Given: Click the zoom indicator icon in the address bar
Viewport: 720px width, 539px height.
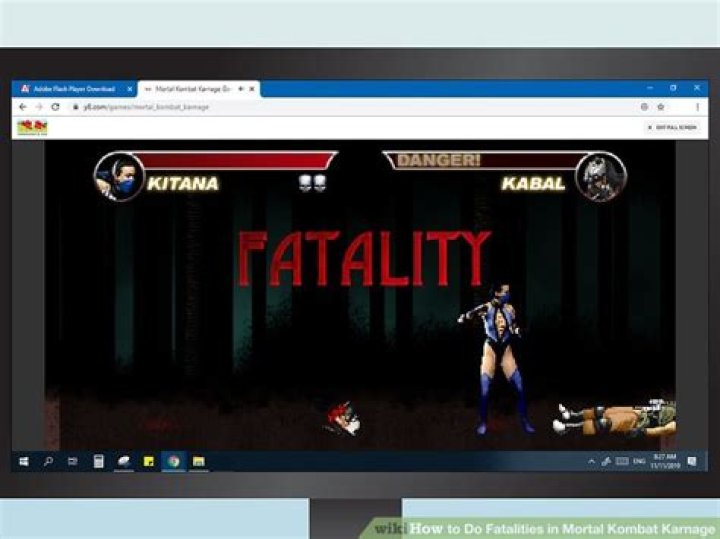Looking at the screenshot, I should [644, 107].
